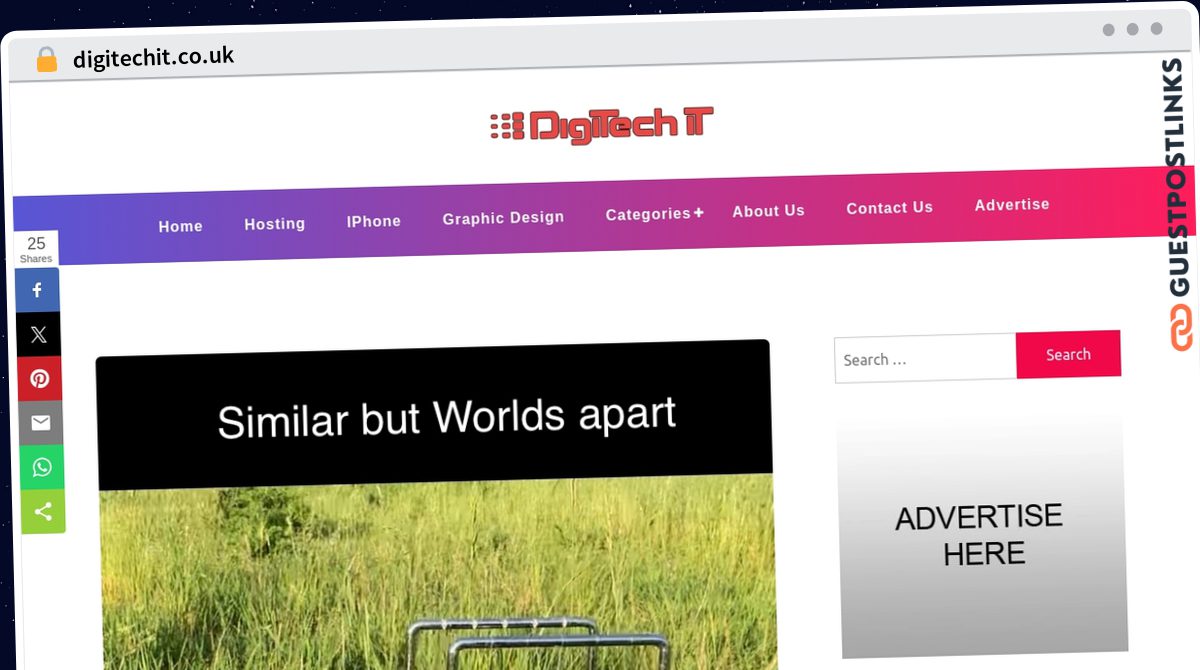Open the Home menu item
Screen dimensions: 1200x670
181,226
